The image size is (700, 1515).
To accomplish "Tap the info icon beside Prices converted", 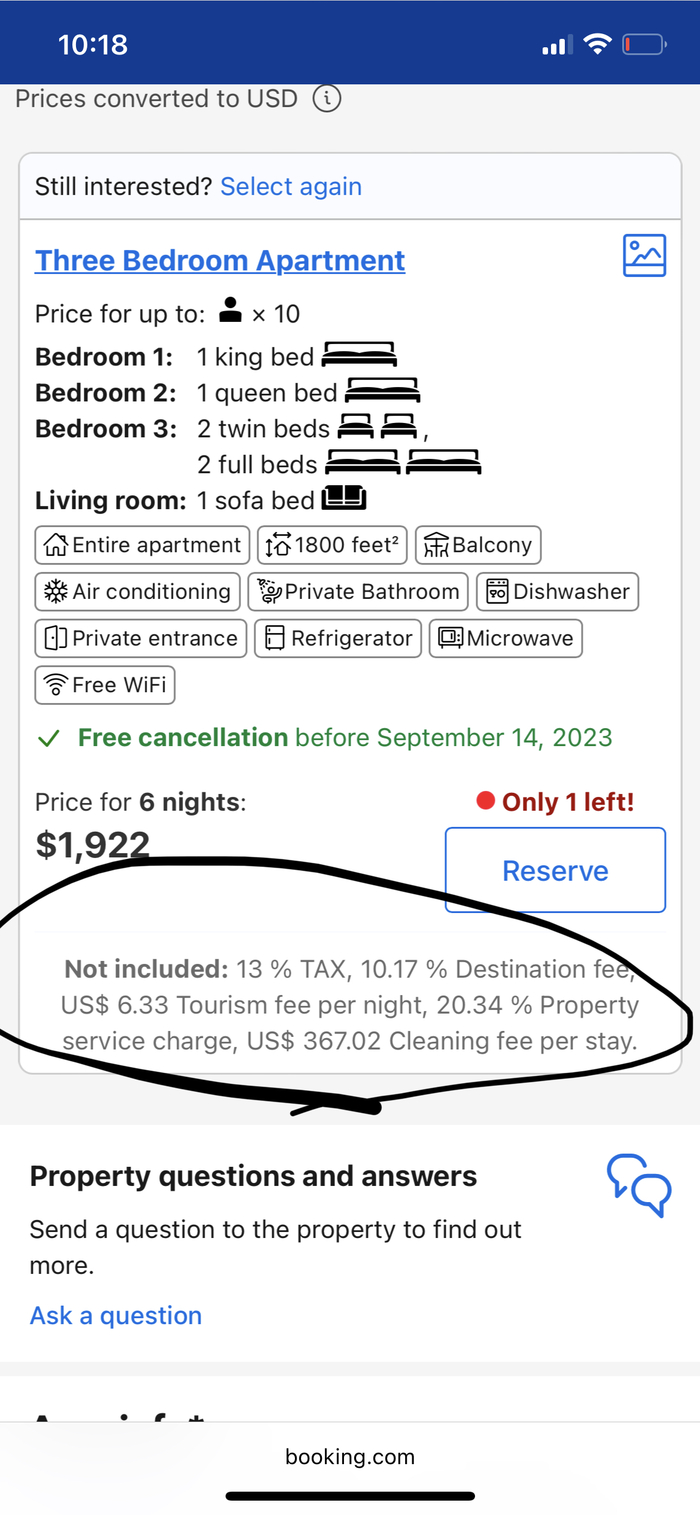I will pos(327,99).
